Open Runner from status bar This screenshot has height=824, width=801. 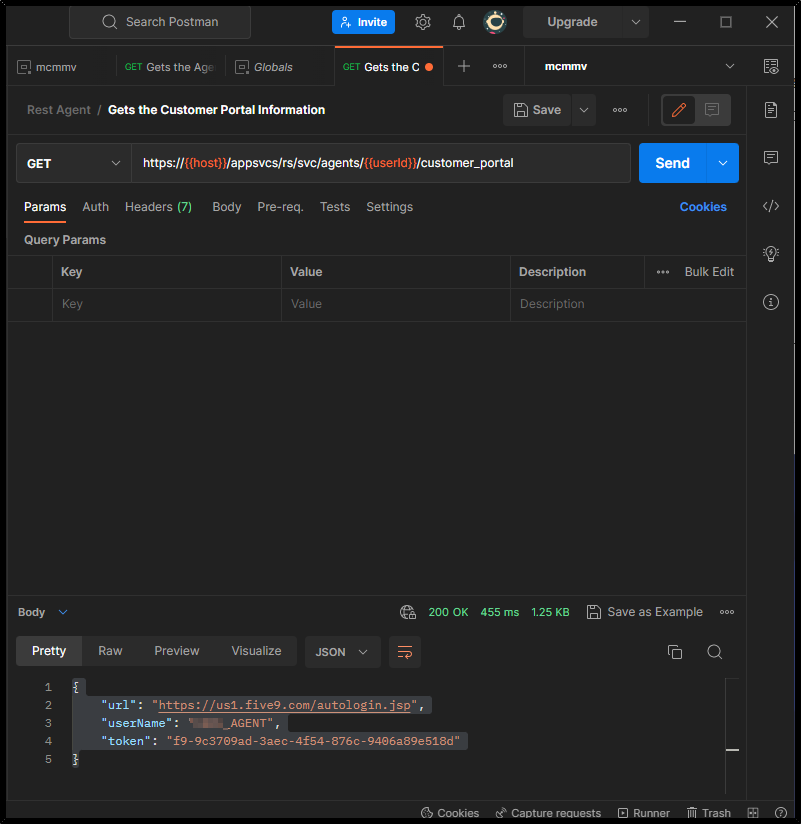pos(644,812)
